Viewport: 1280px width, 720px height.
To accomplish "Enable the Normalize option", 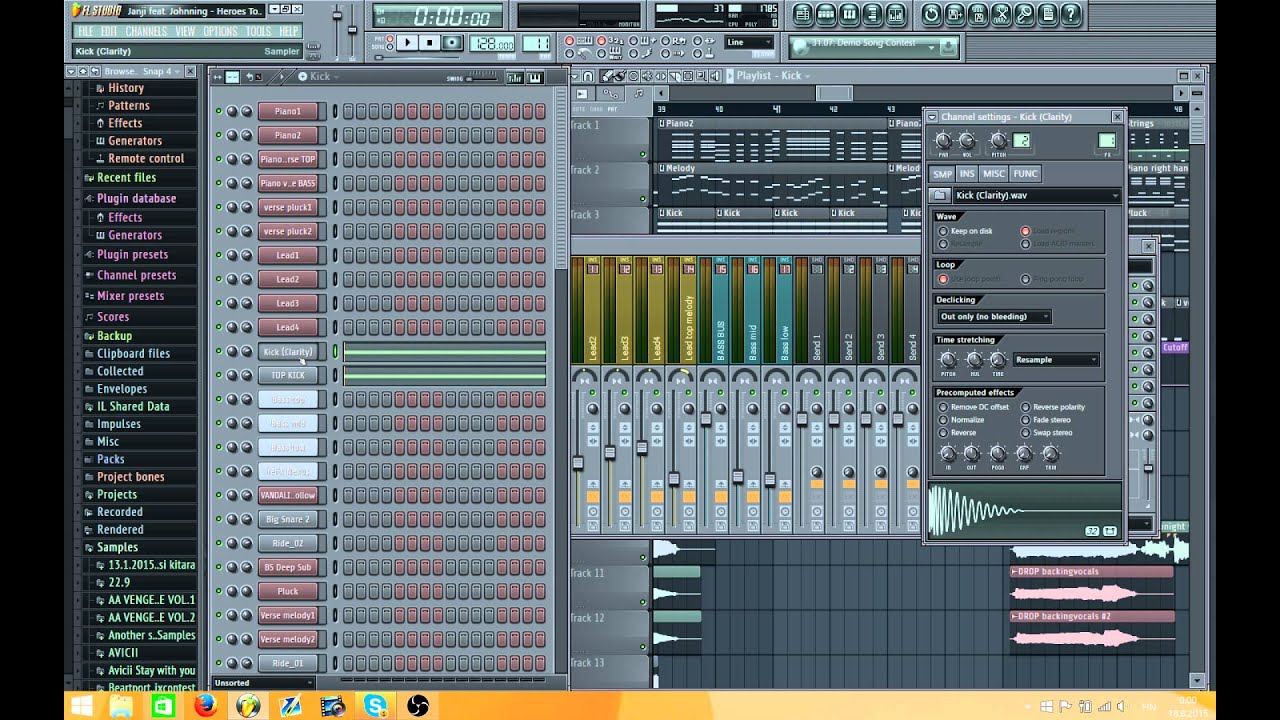I will 943,420.
